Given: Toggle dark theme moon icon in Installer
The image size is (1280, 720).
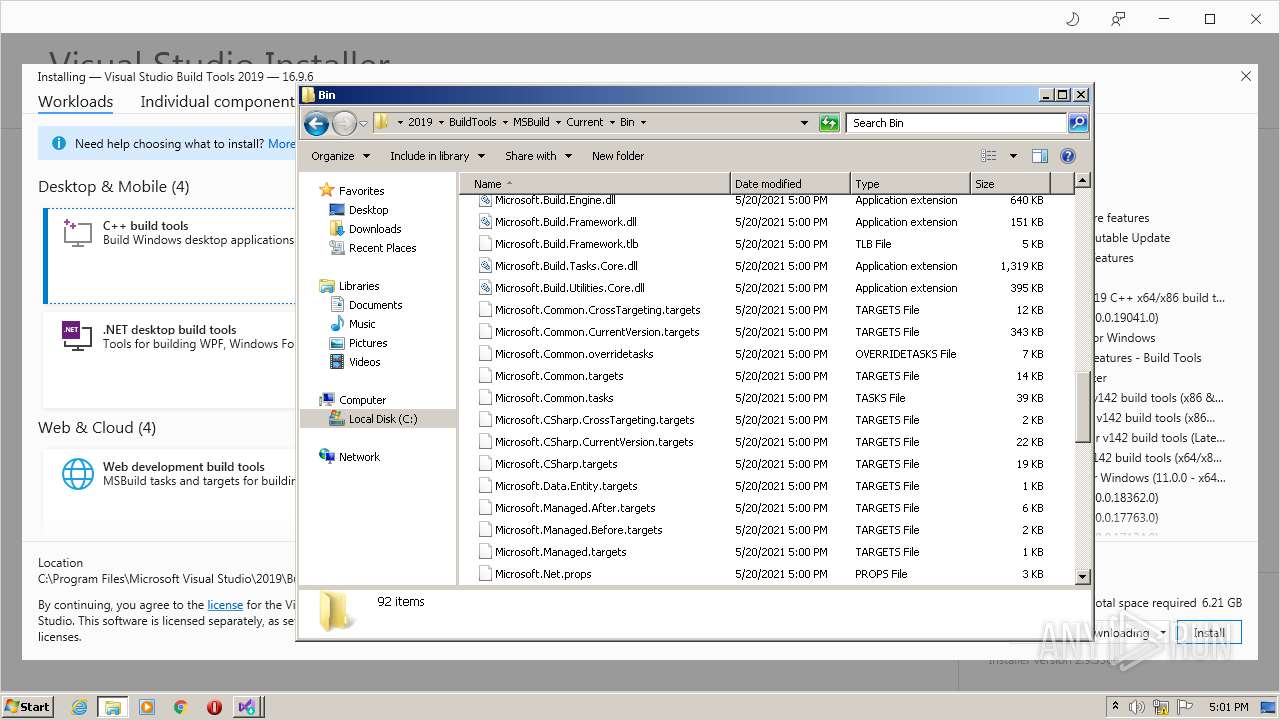Looking at the screenshot, I should pyautogui.click(x=1073, y=19).
